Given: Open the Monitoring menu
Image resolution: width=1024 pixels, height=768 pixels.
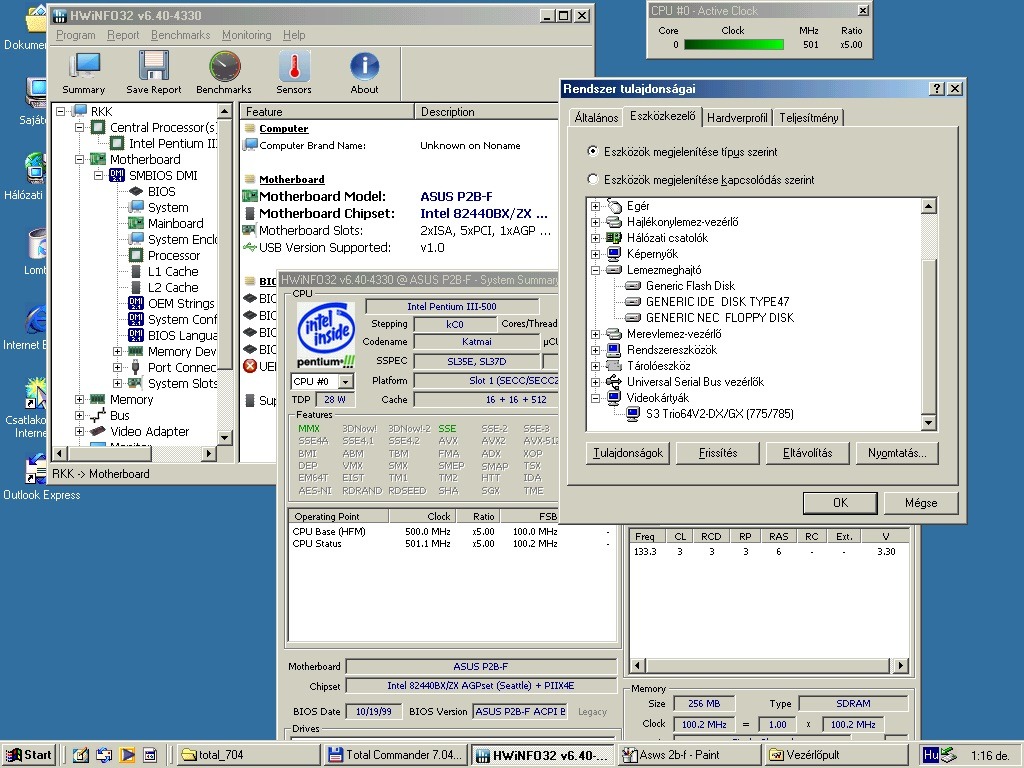Looking at the screenshot, I should (x=246, y=35).
